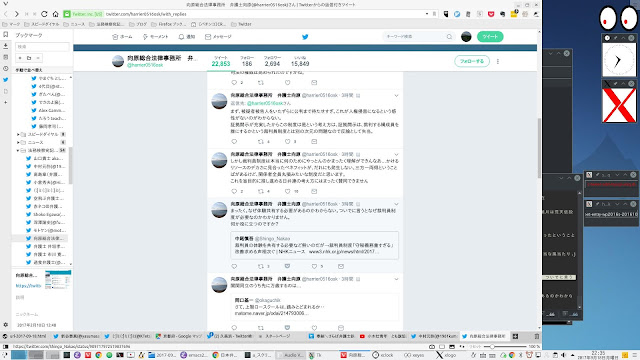Click the Pocket extension icon
The width and height of the screenshot is (640, 360).
[491, 14]
